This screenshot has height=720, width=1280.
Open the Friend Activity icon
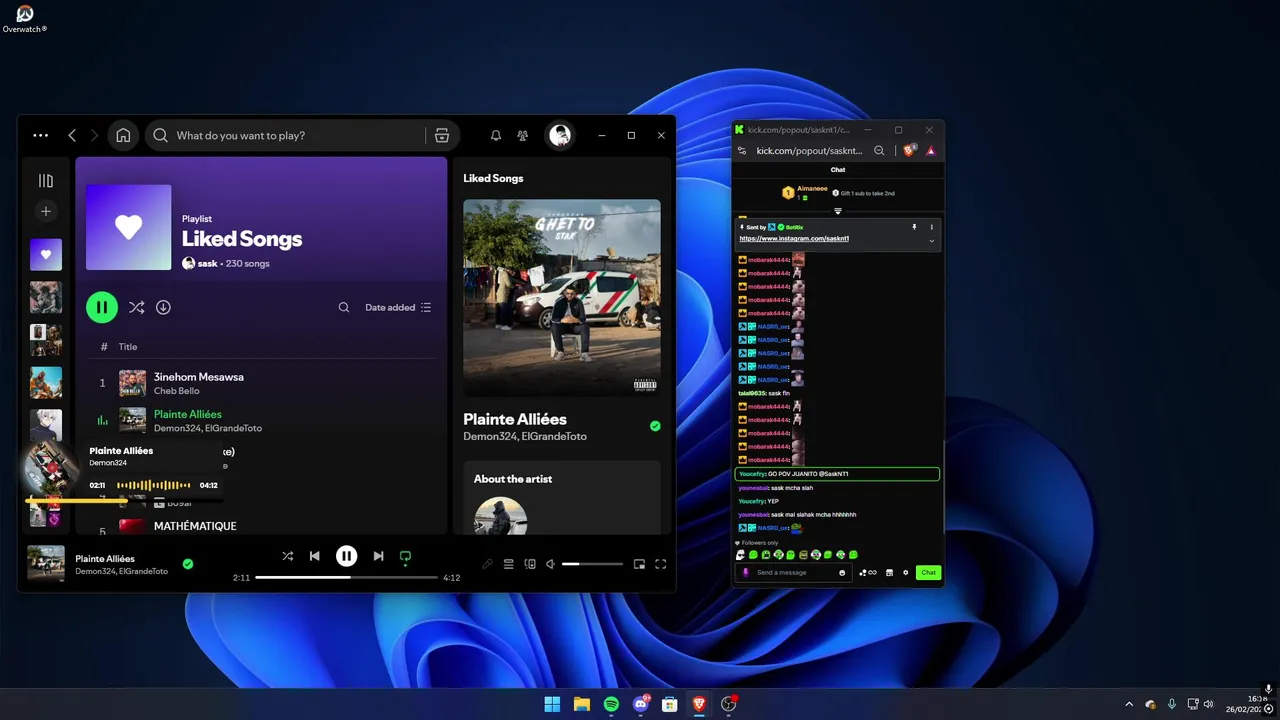click(522, 135)
